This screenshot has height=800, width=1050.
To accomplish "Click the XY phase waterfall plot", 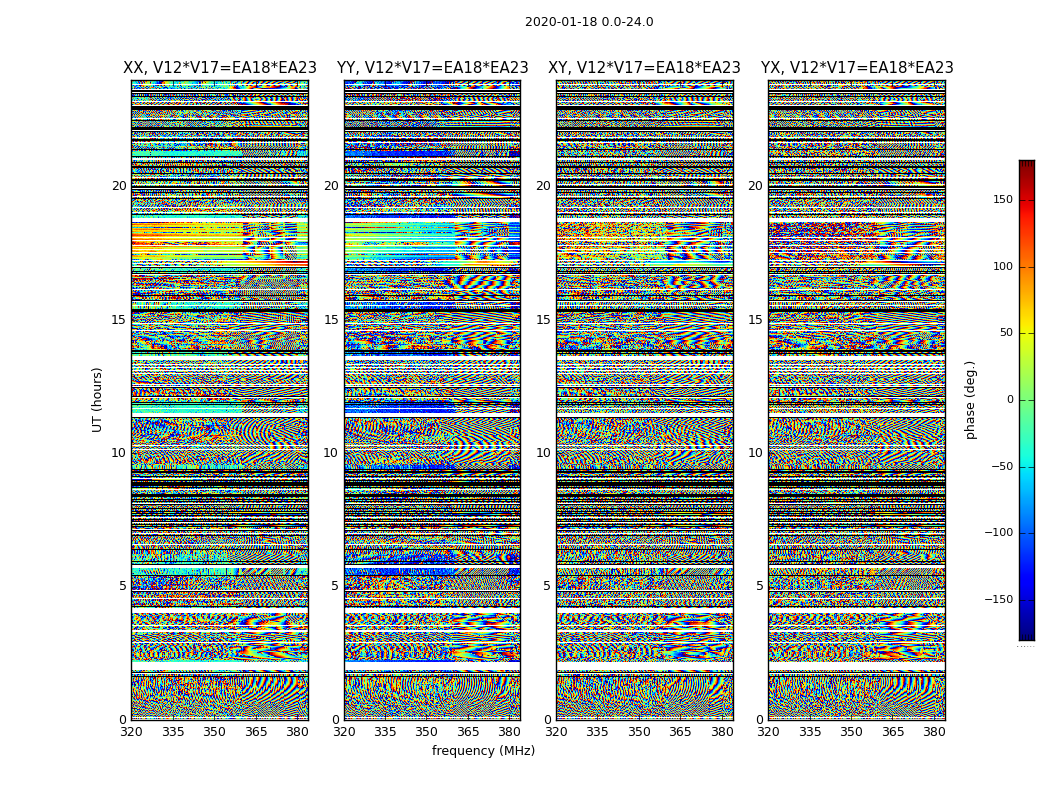I will [644, 400].
